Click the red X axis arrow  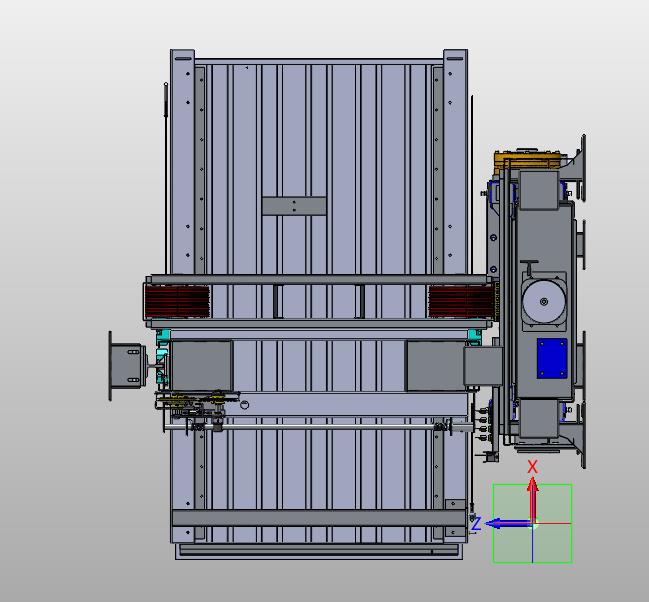point(532,499)
